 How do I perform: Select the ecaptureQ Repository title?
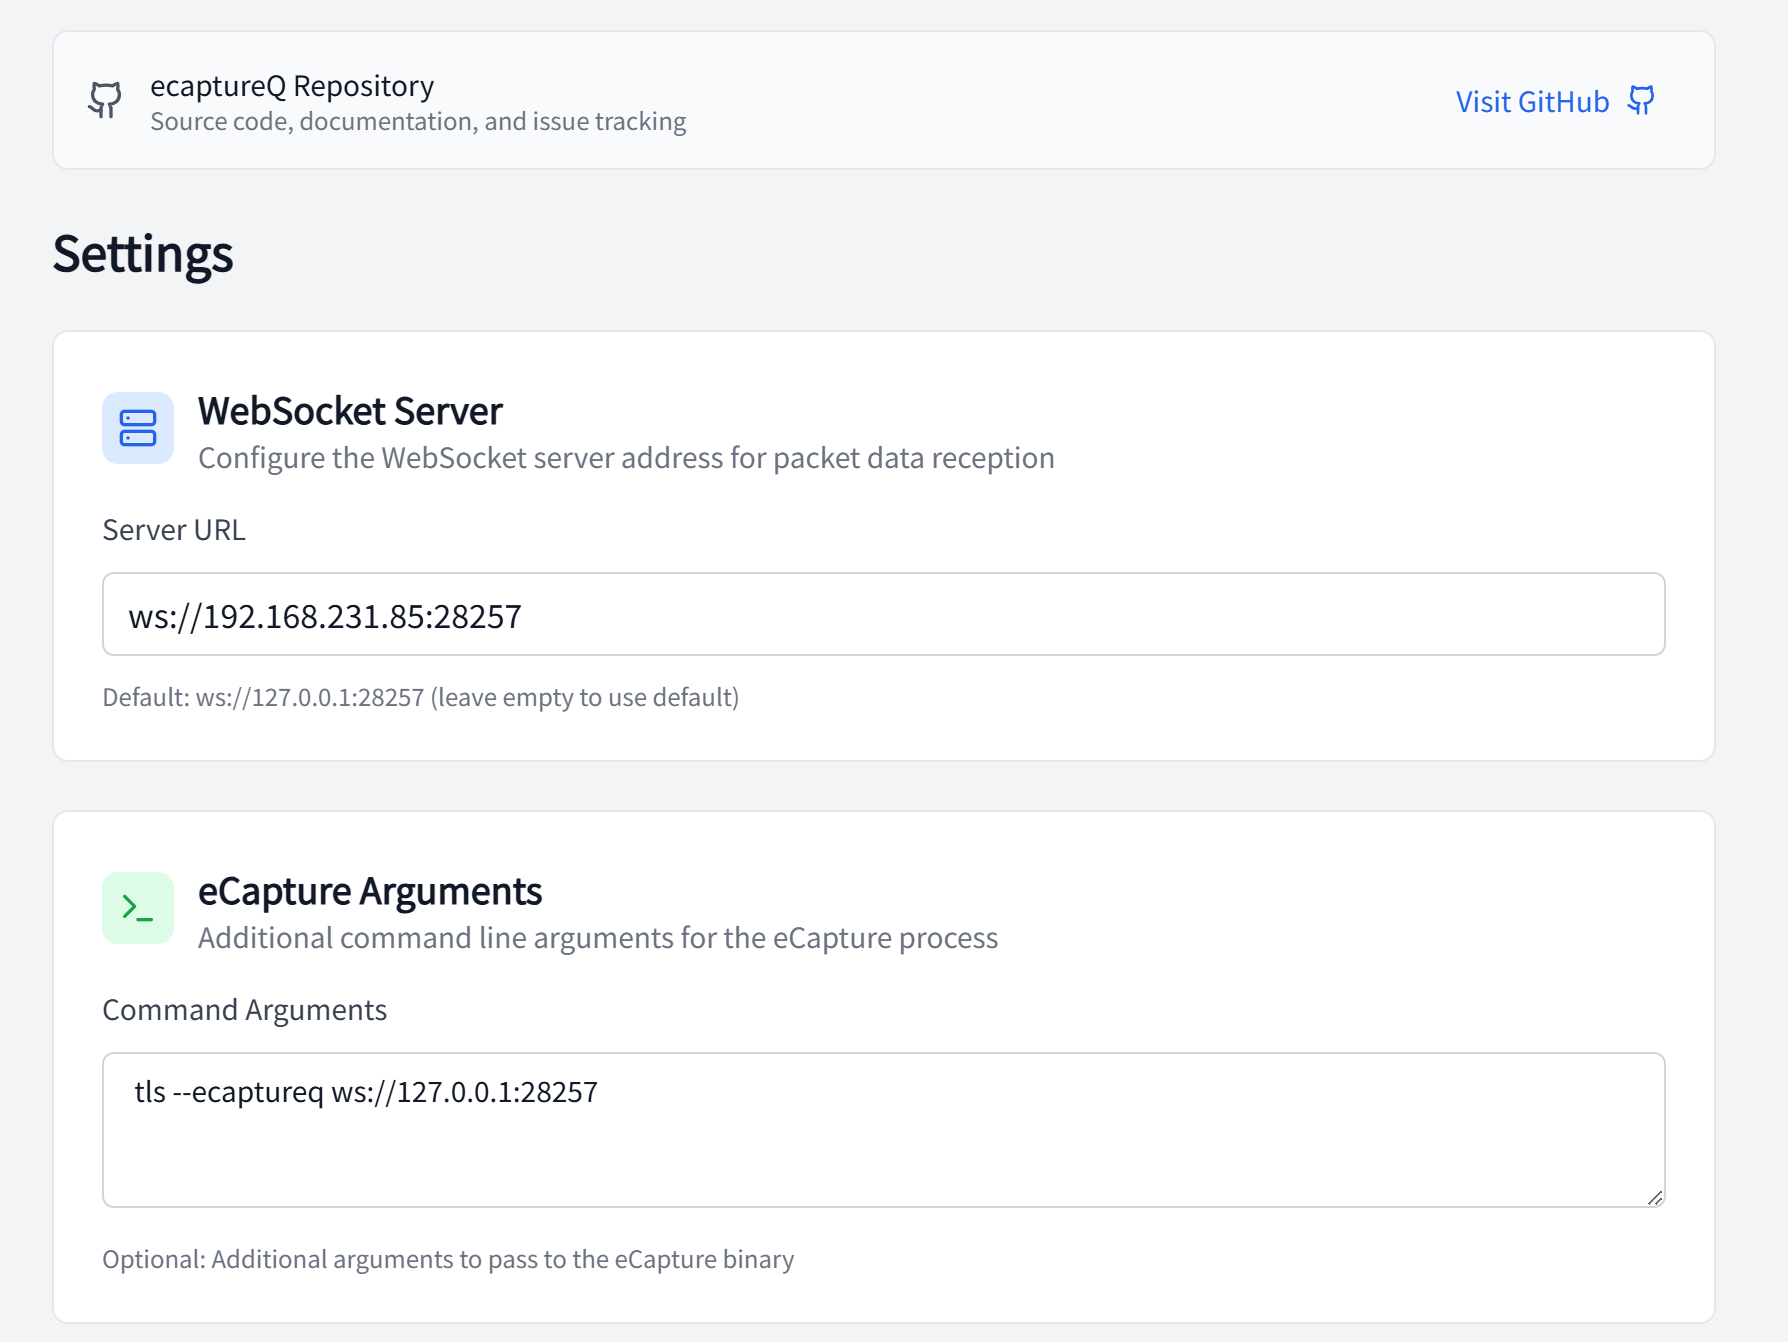click(x=292, y=86)
